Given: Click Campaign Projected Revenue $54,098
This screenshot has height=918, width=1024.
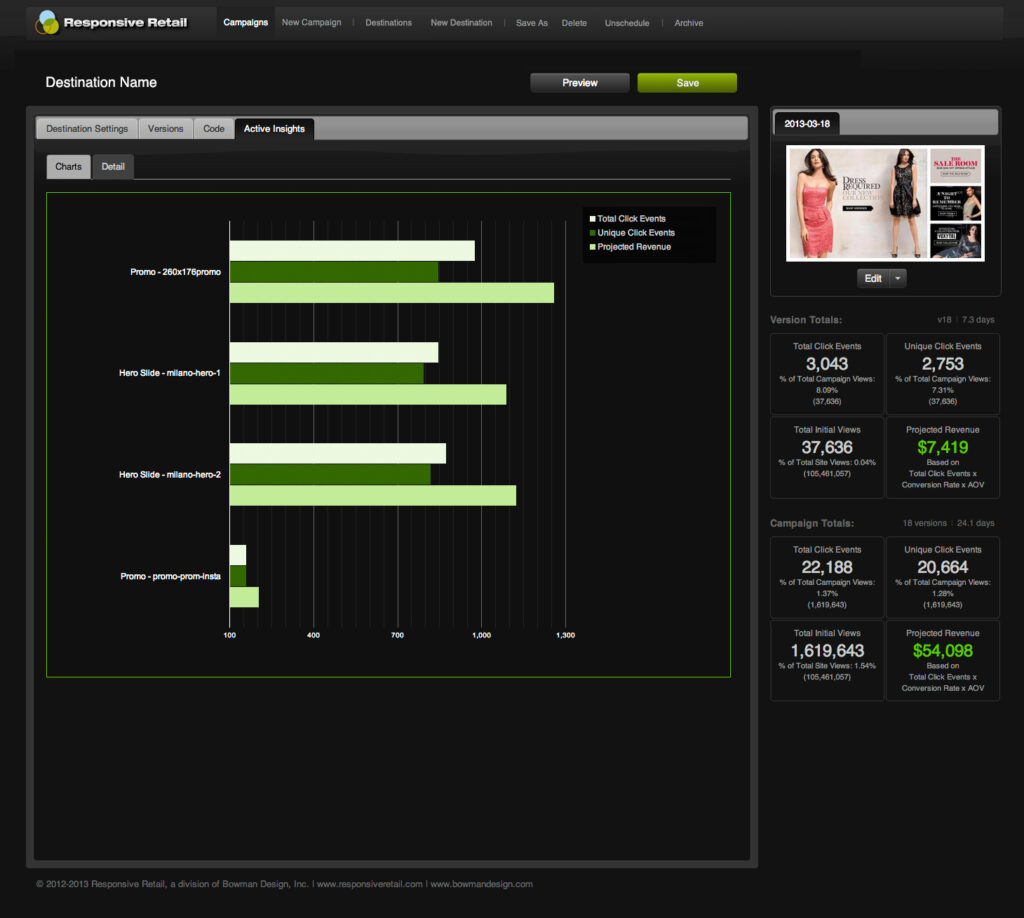Looking at the screenshot, I should click(x=942, y=651).
